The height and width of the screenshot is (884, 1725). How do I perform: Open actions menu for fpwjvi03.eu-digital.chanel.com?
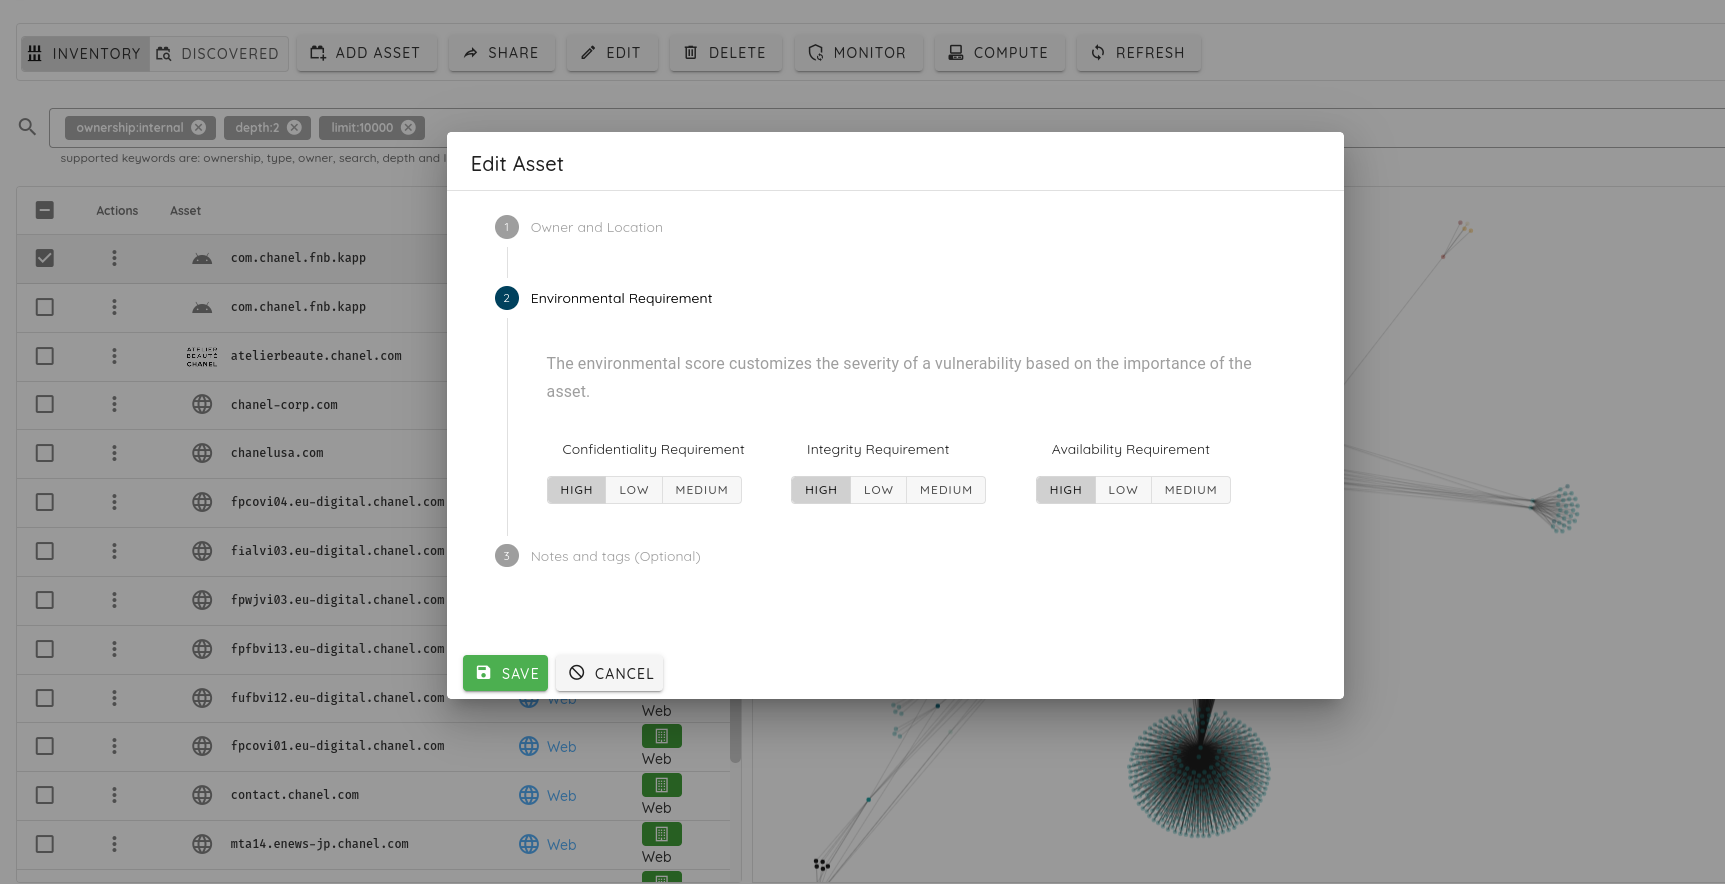114,600
